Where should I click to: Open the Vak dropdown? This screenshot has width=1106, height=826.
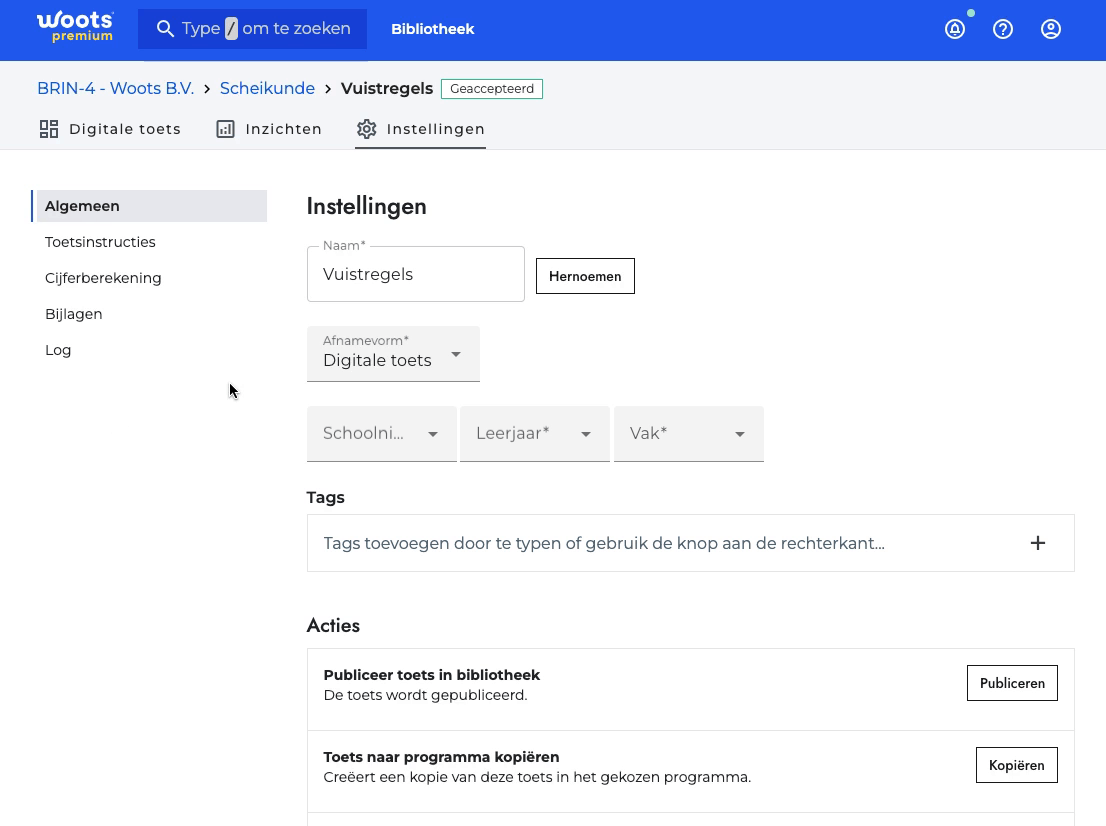pos(688,433)
